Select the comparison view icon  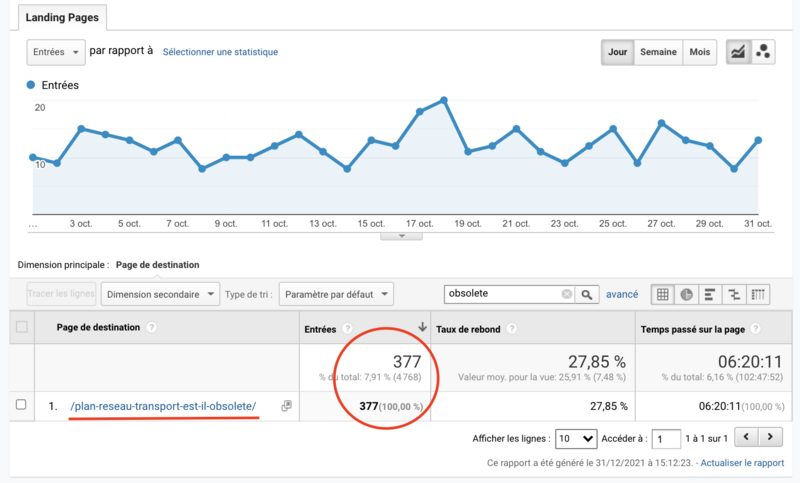734,294
